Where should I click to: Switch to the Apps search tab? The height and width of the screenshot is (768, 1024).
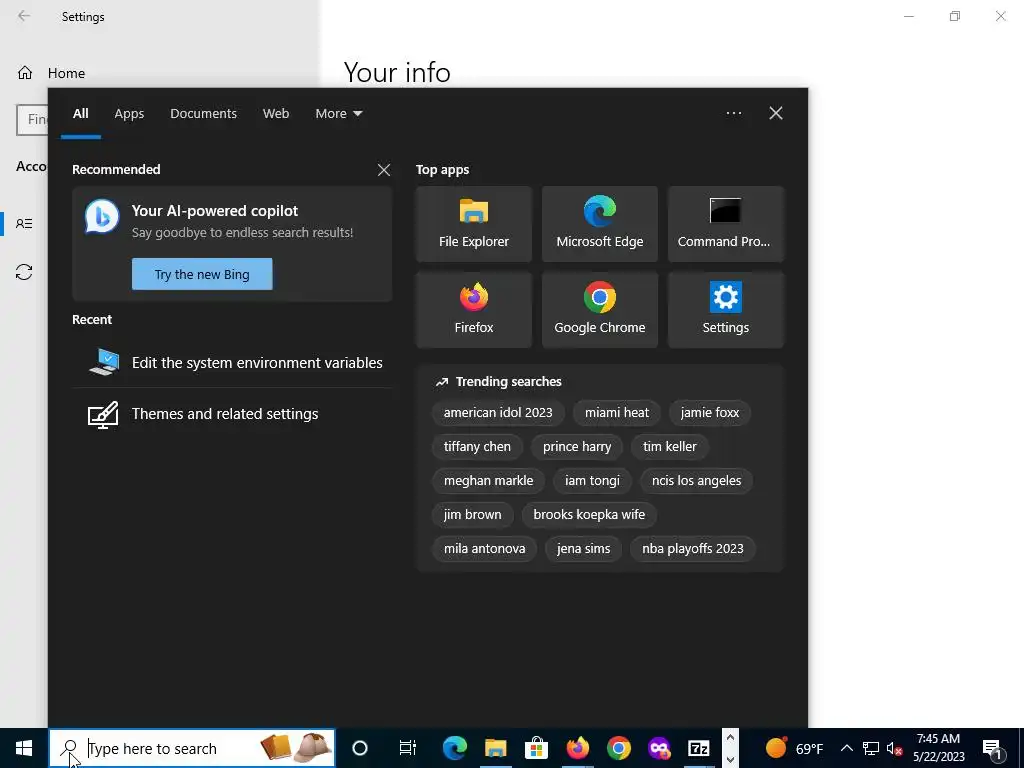coord(129,114)
